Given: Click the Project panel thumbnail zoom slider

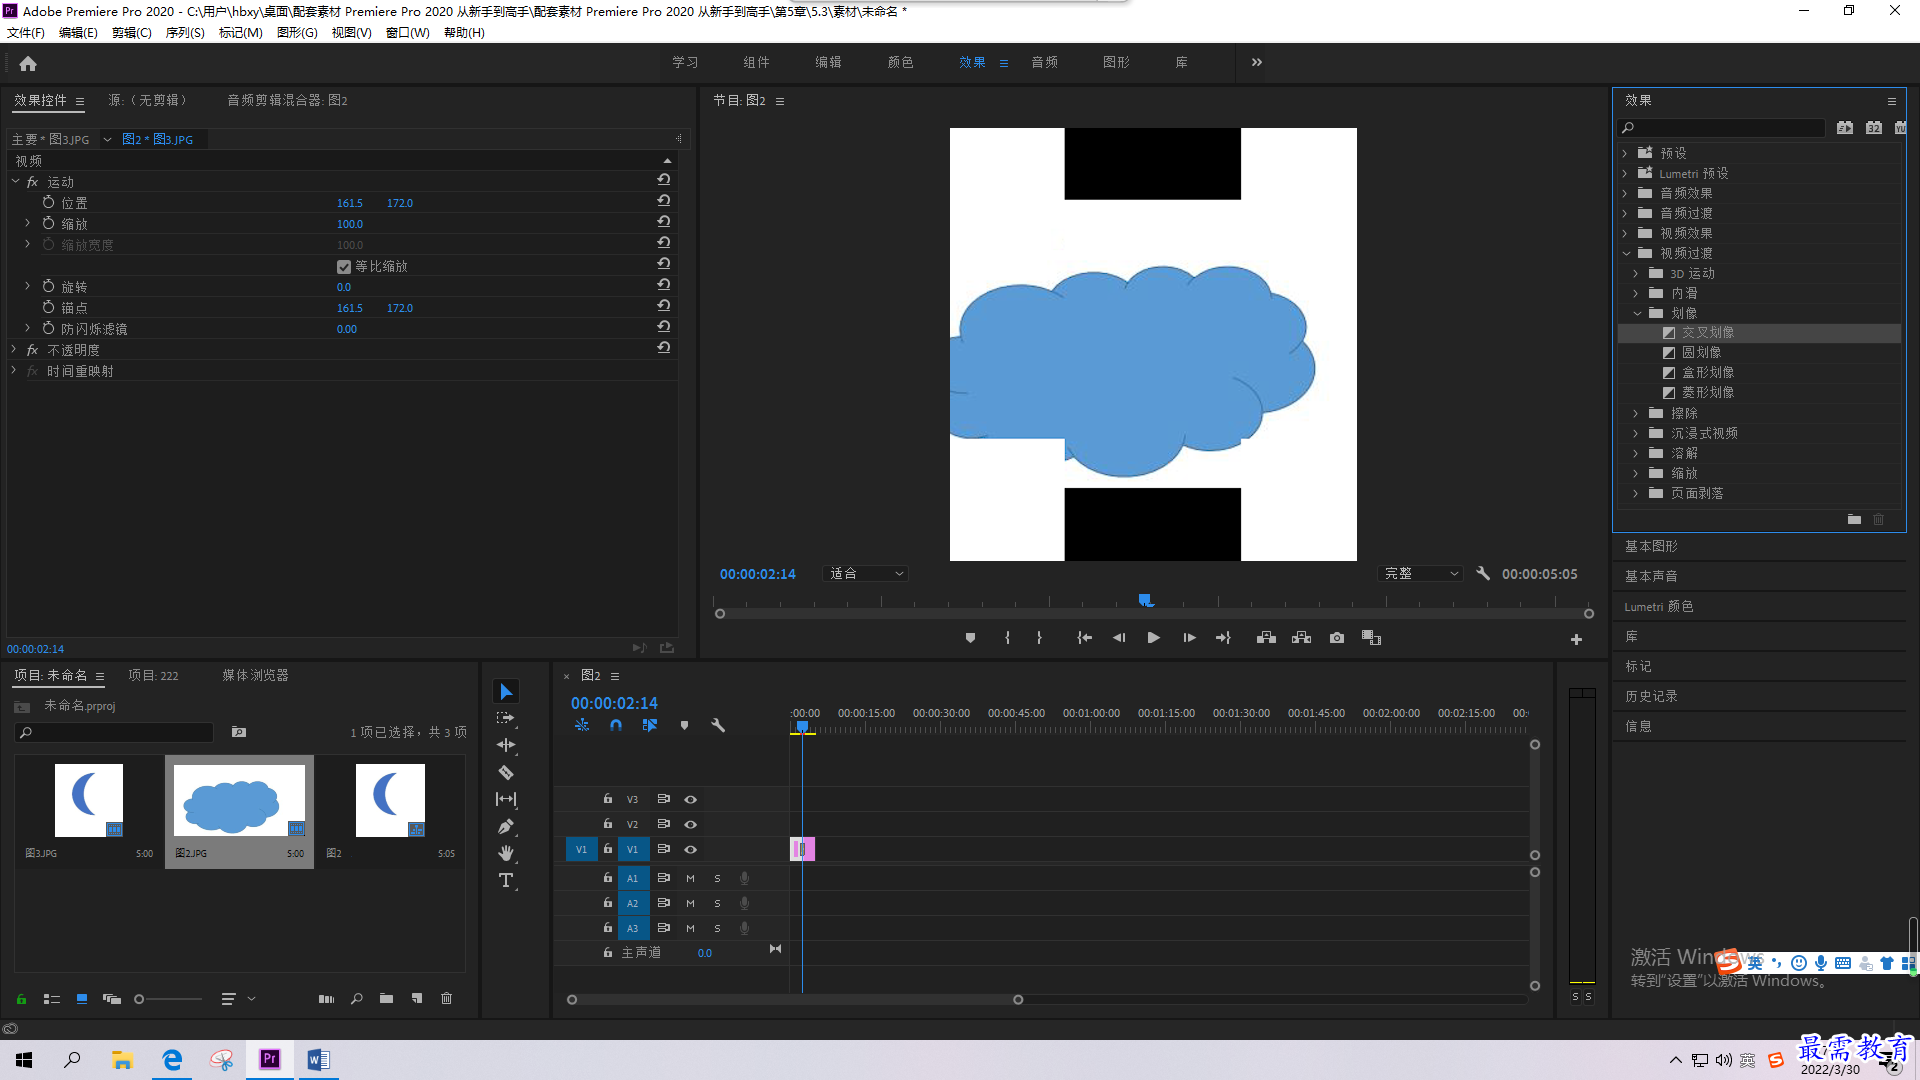Looking at the screenshot, I should 169,999.
